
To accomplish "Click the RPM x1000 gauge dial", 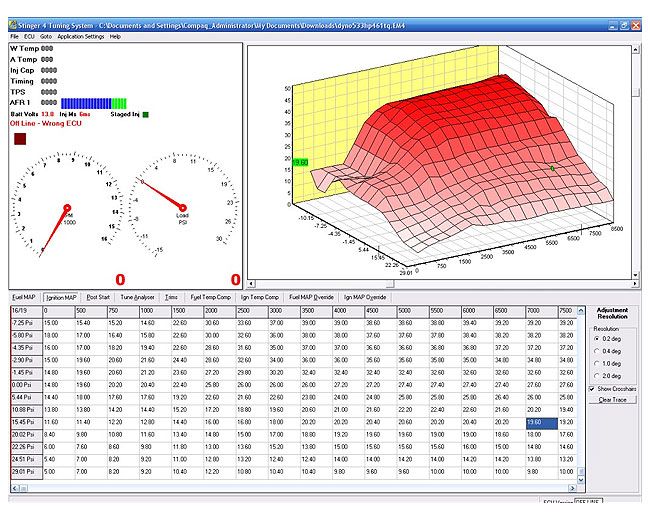I will click(67, 207).
